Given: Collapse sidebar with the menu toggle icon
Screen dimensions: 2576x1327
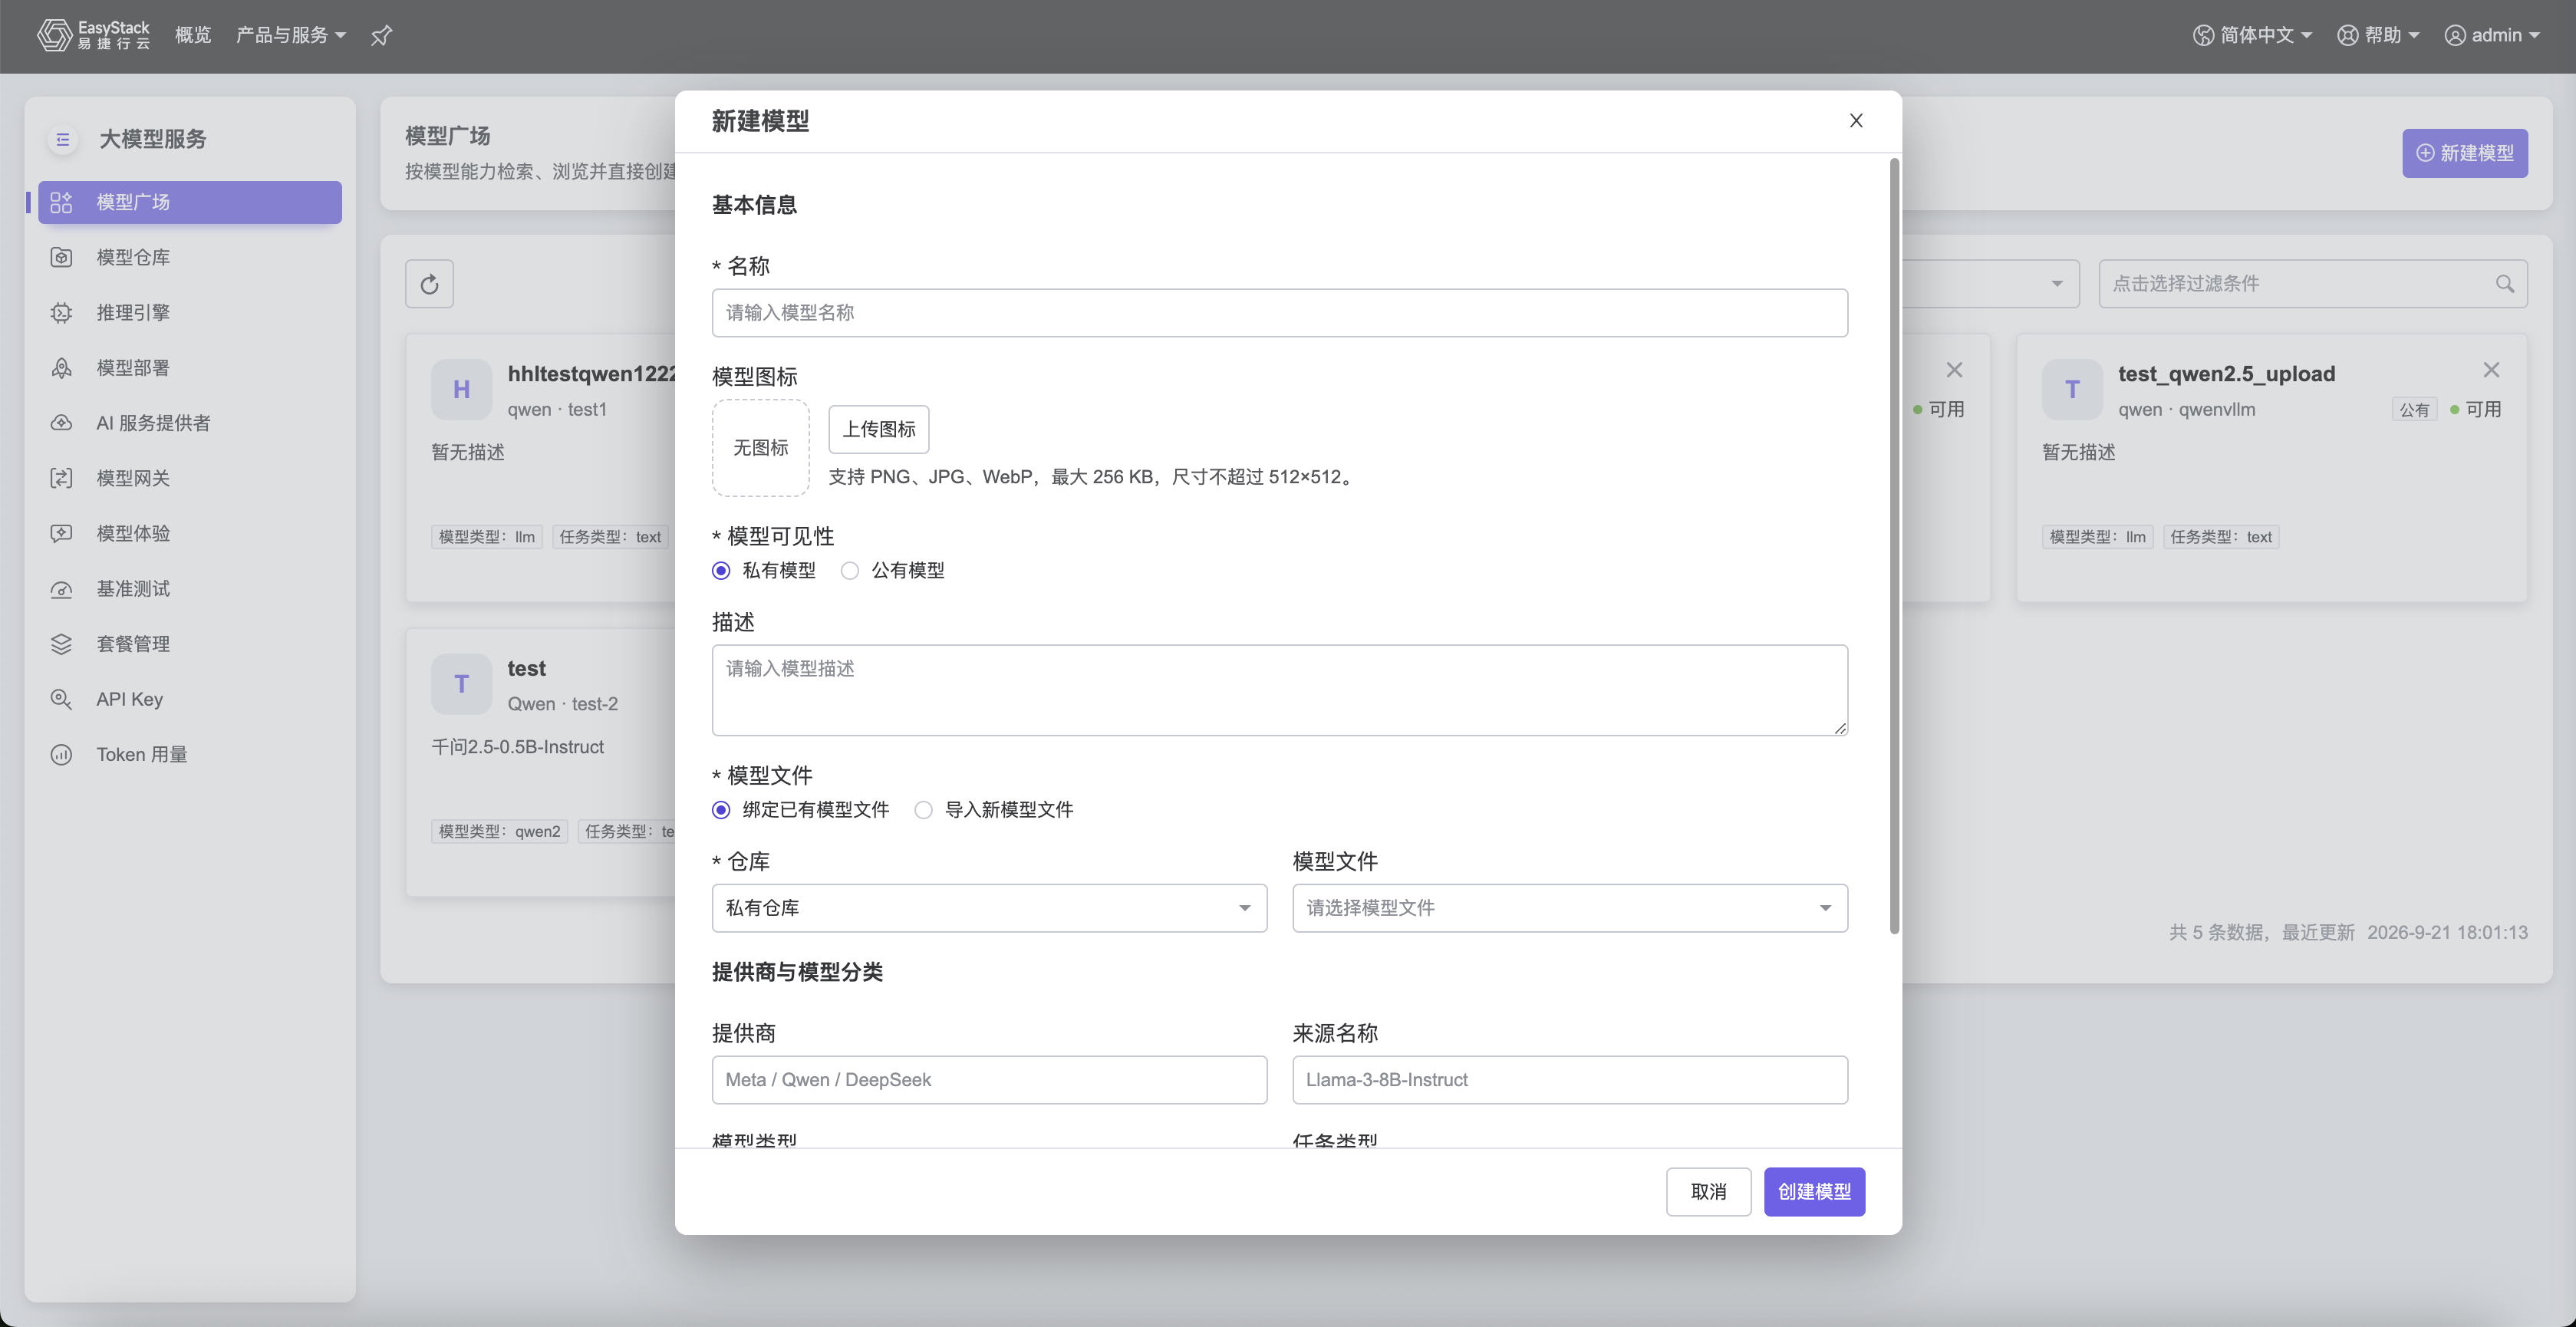Looking at the screenshot, I should tap(63, 139).
